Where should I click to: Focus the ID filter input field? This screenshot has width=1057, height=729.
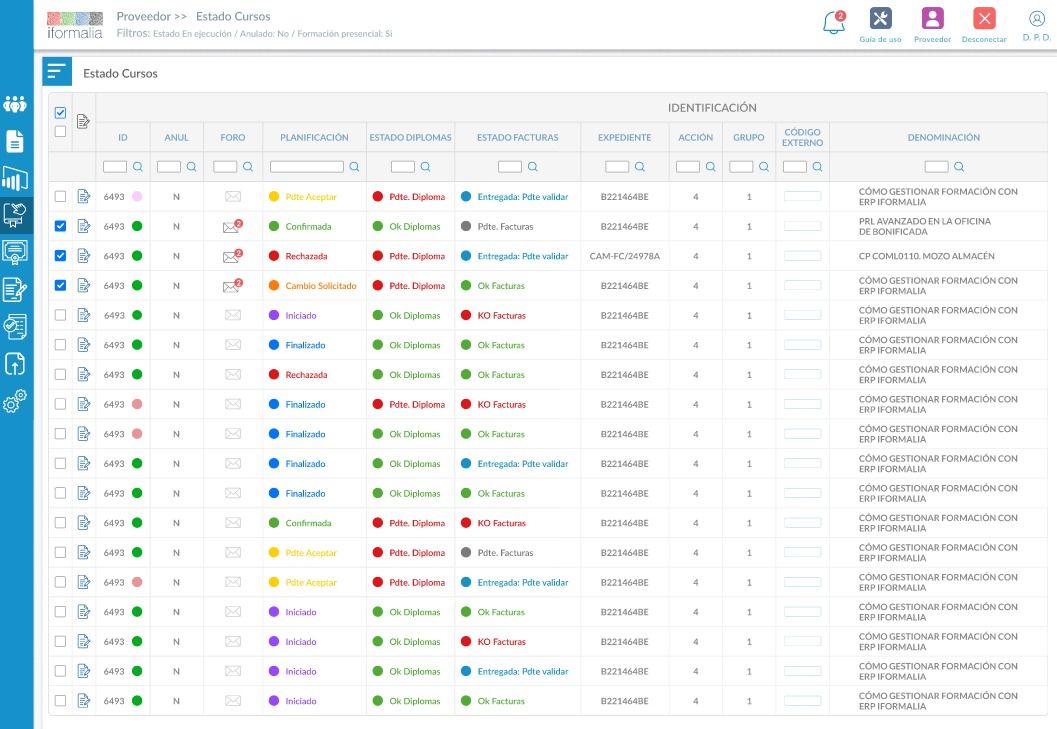click(115, 167)
